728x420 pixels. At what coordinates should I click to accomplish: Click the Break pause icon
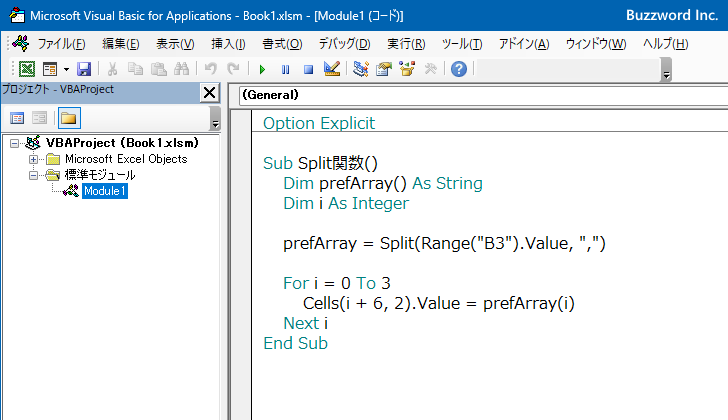point(286,70)
